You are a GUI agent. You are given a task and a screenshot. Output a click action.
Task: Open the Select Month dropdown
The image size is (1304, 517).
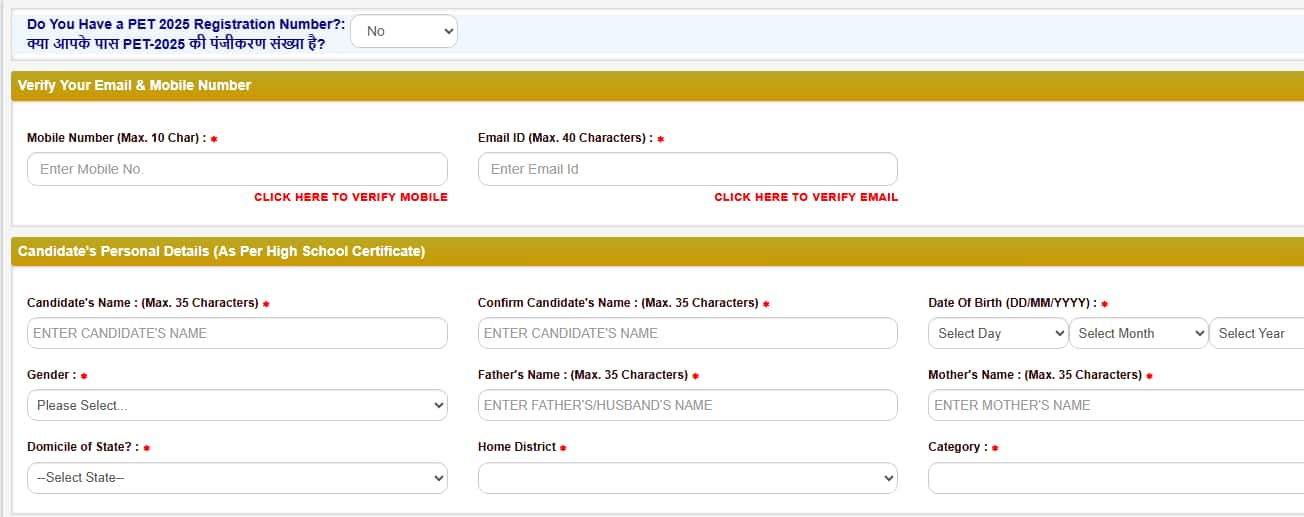[1139, 333]
